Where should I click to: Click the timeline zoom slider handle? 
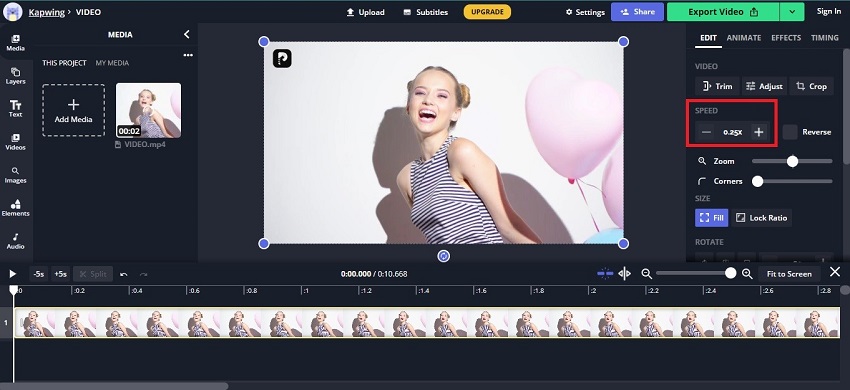click(x=731, y=273)
